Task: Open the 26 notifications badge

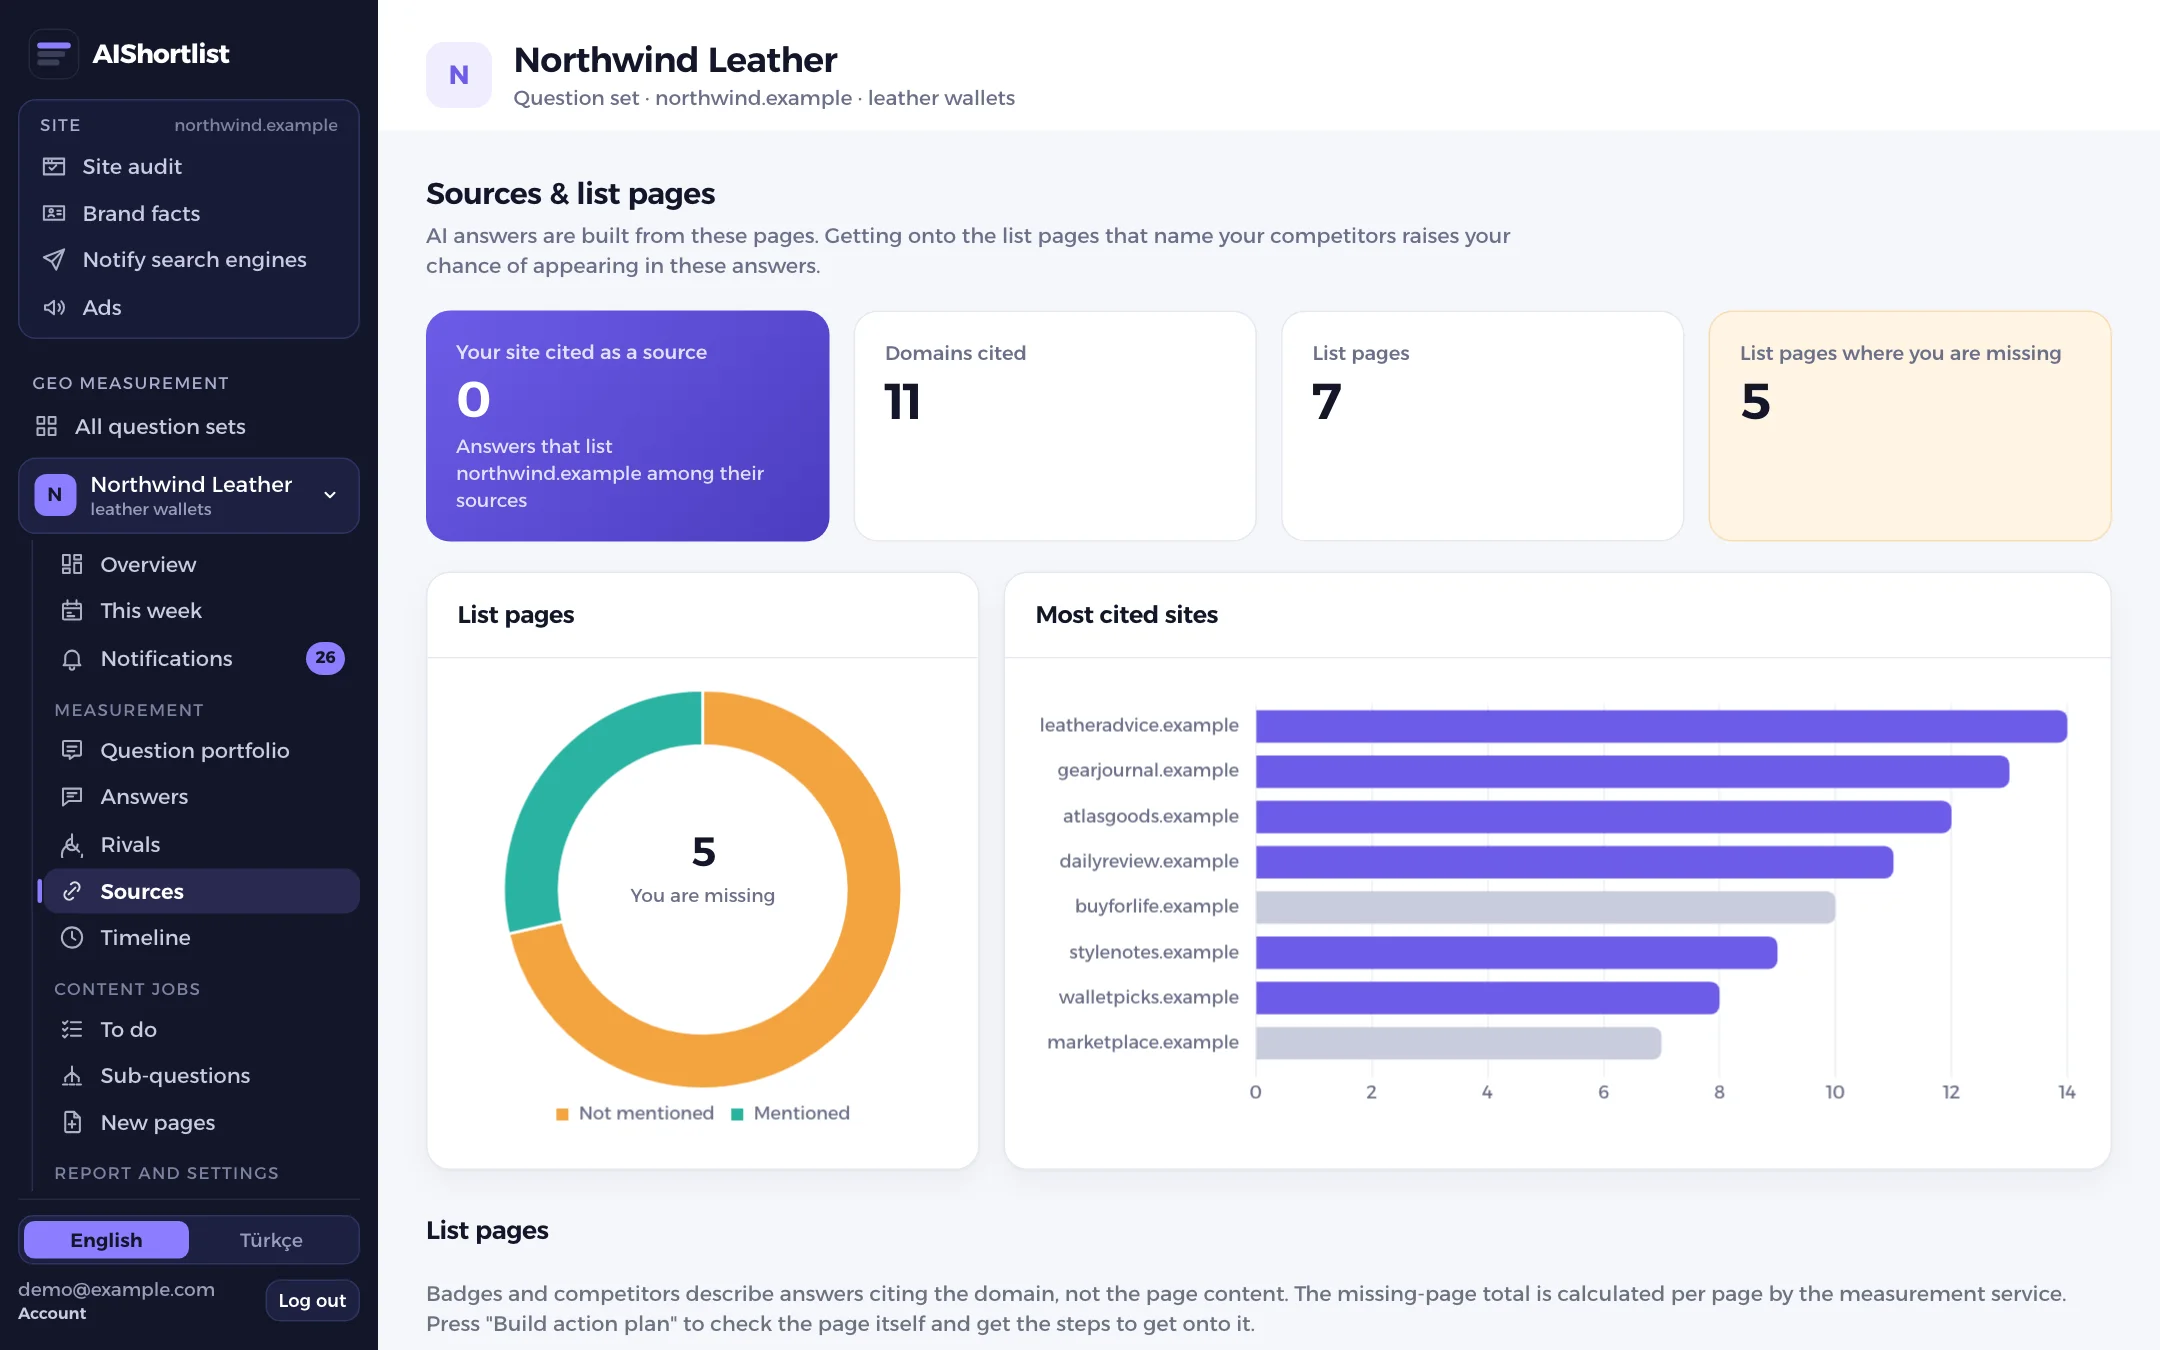Action: pos(325,658)
